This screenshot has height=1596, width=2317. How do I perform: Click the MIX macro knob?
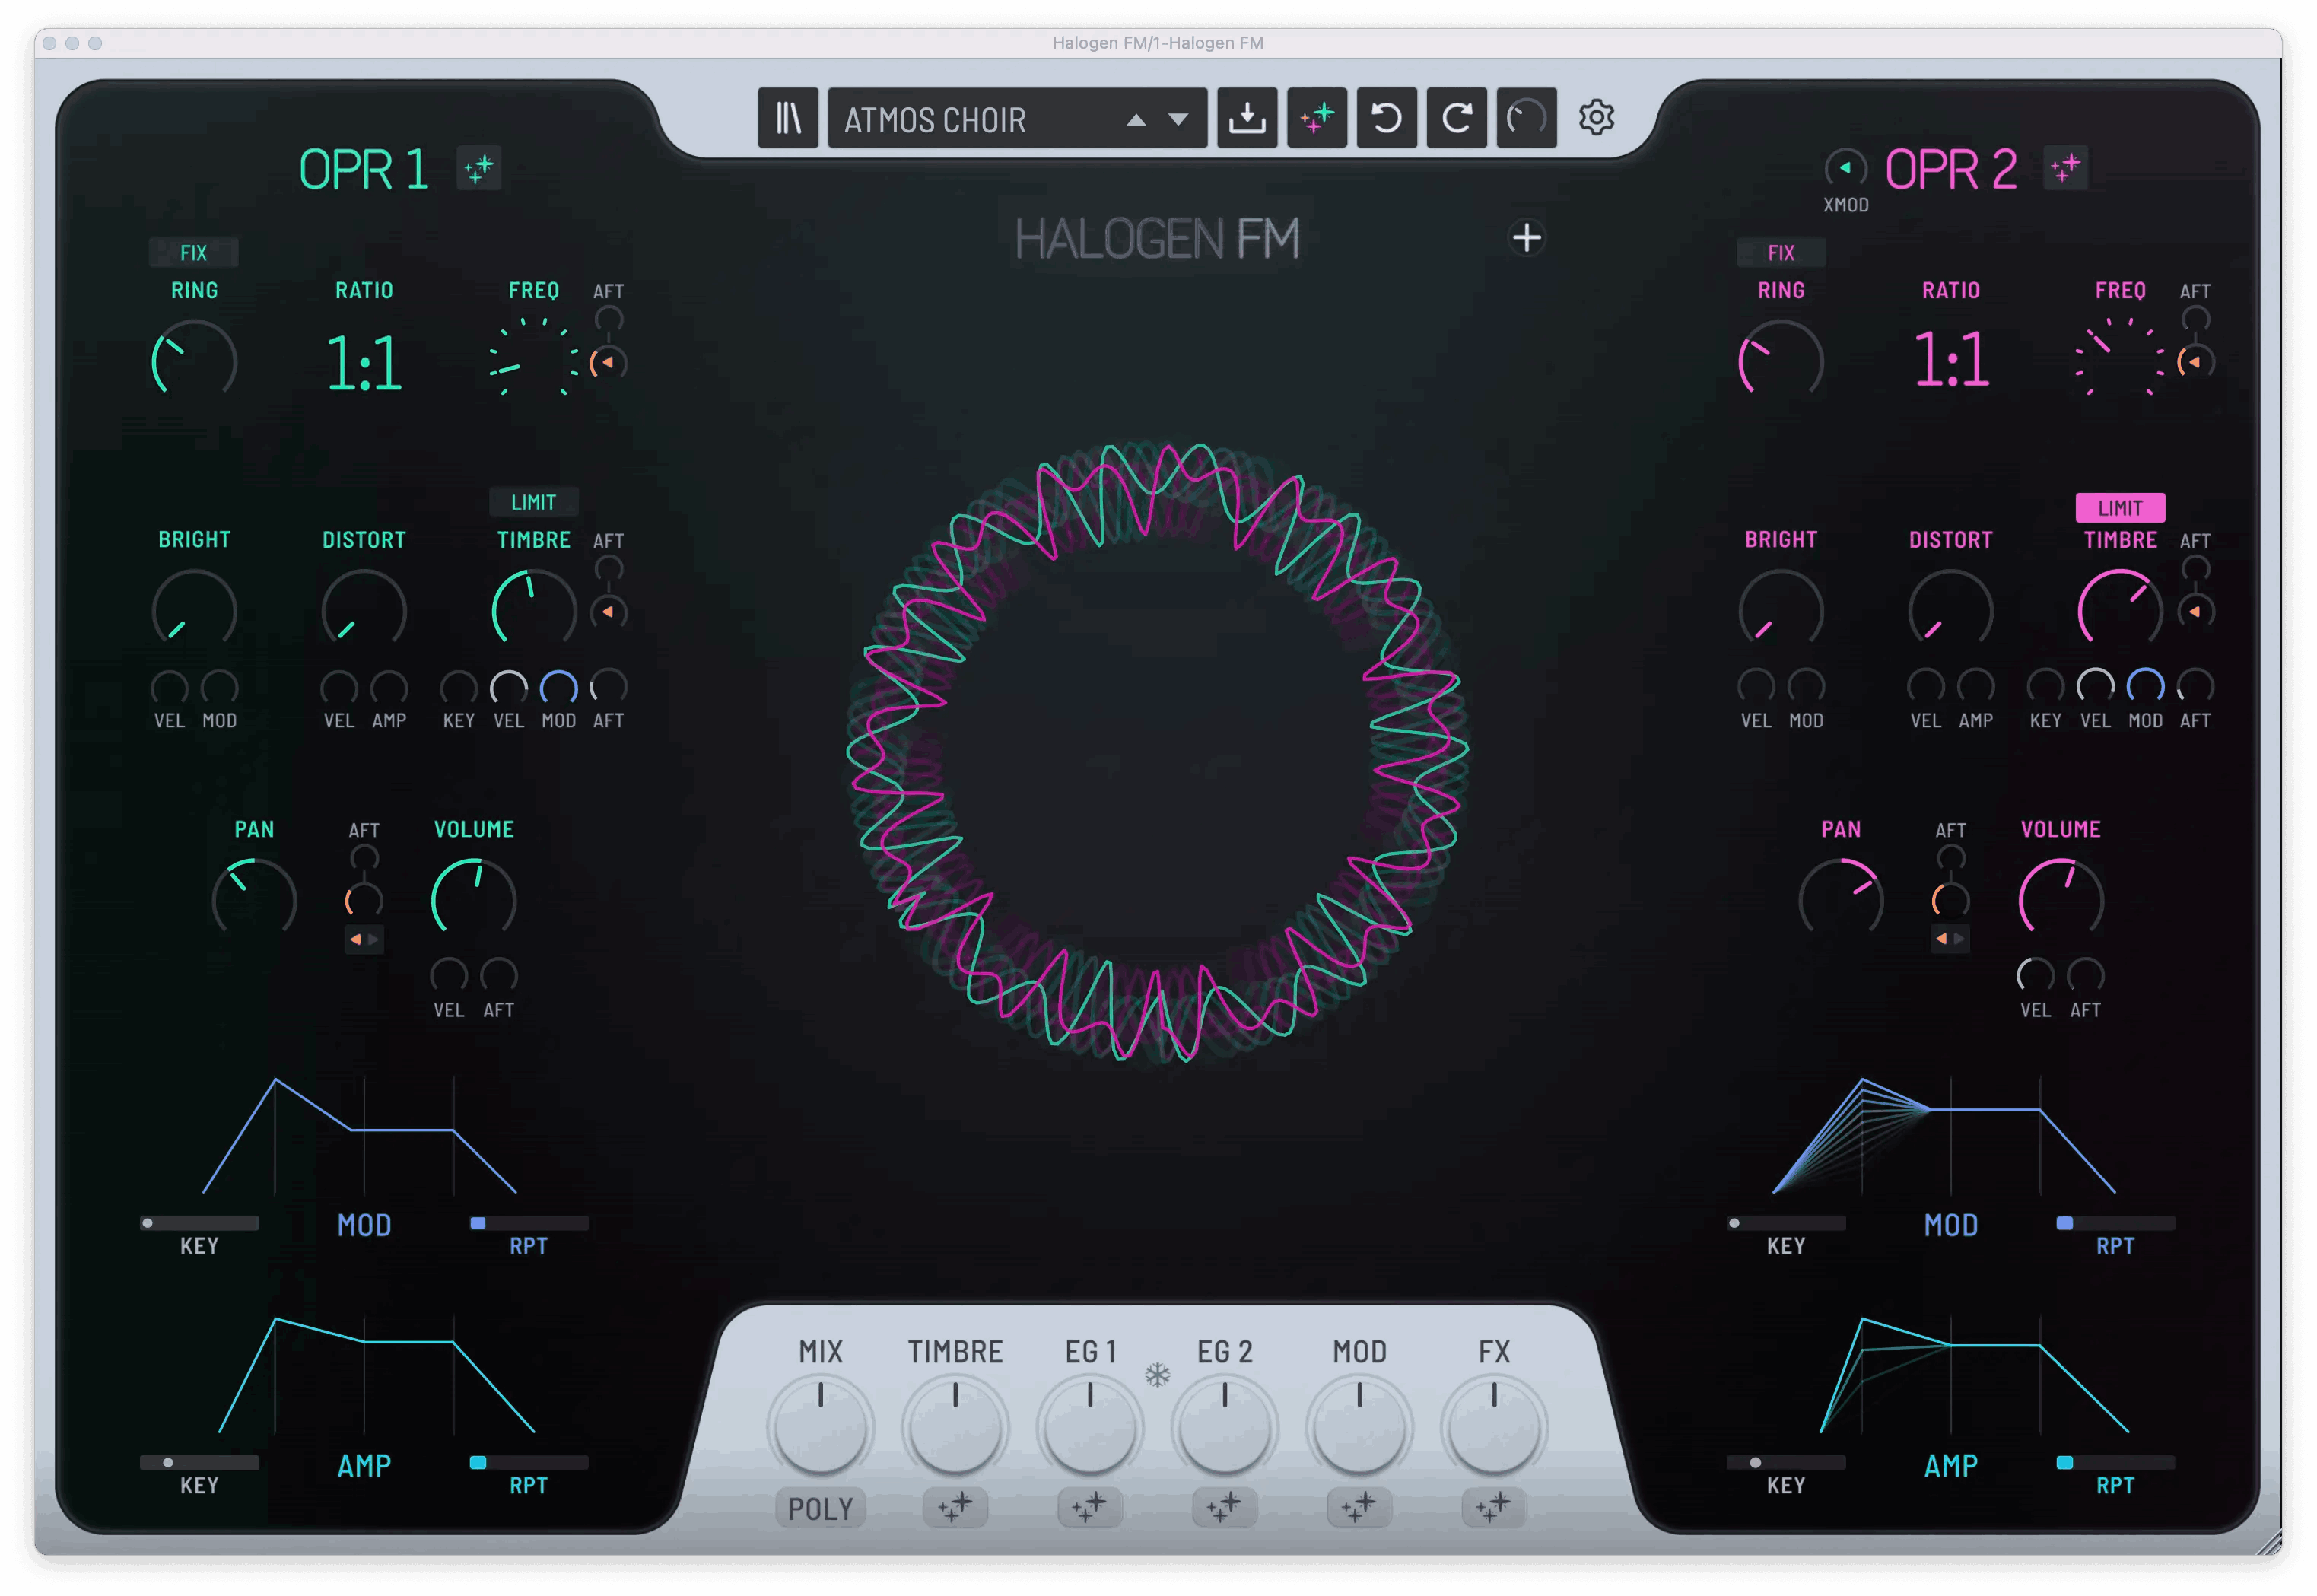820,1428
